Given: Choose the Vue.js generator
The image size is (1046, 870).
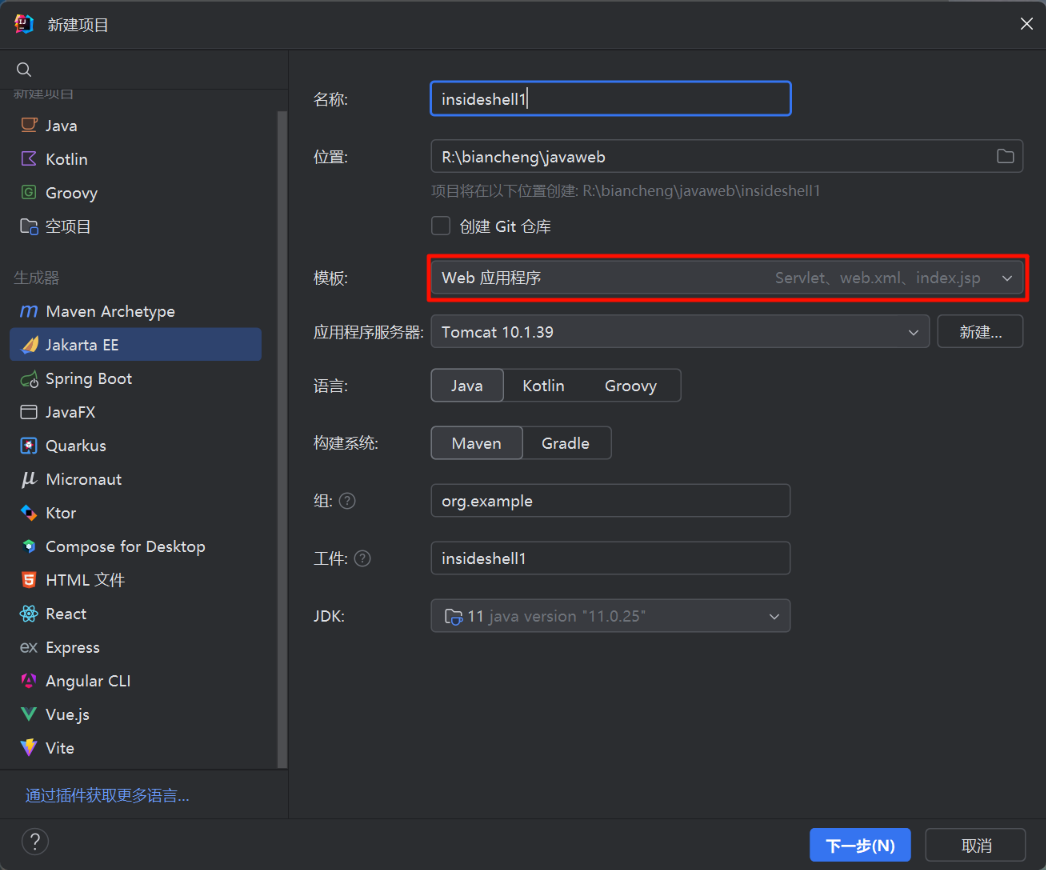Looking at the screenshot, I should coord(67,715).
